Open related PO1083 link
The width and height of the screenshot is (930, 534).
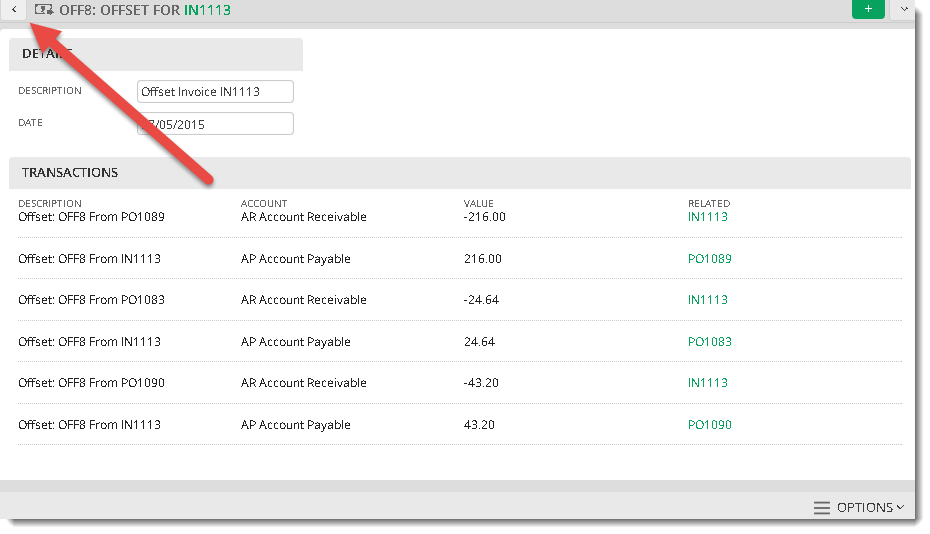(709, 342)
